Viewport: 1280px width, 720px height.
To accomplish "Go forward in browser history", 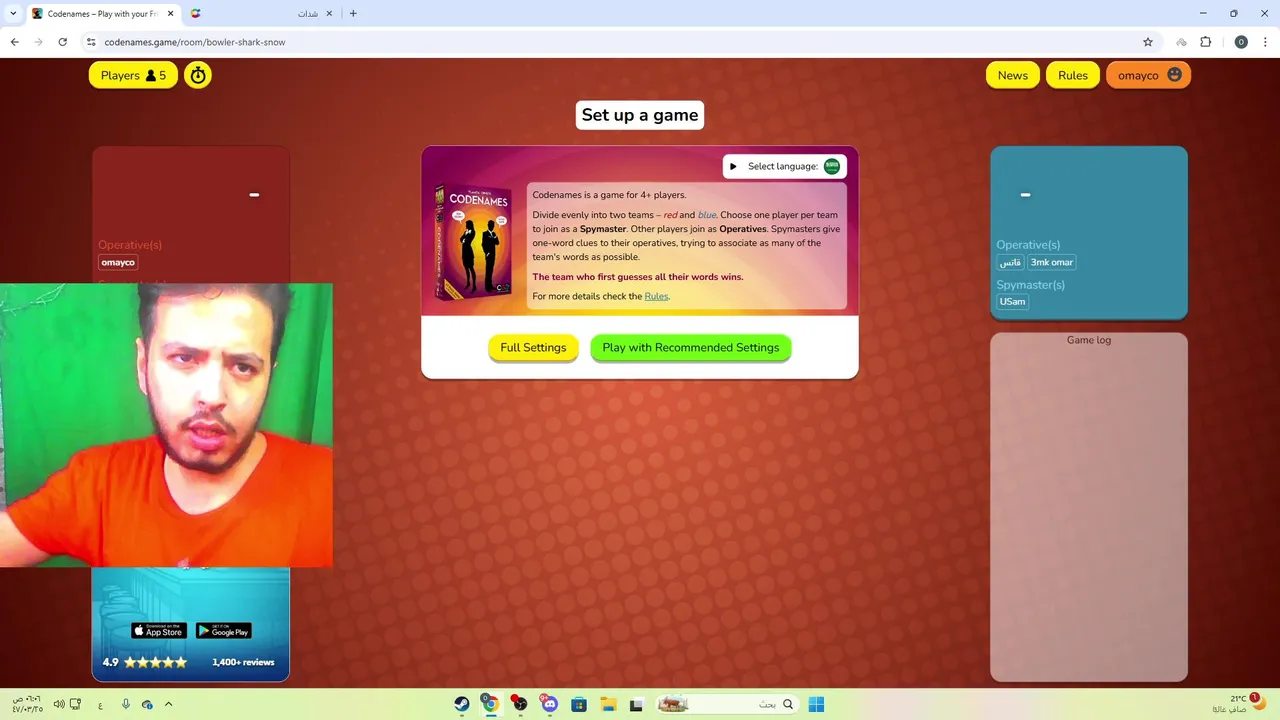I will (39, 42).
